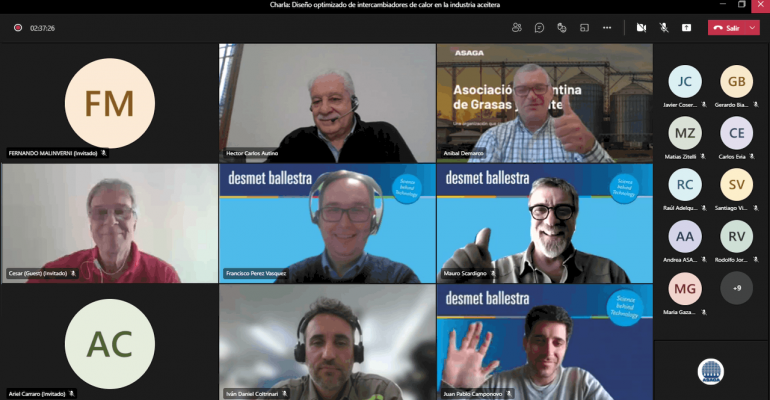Click the FM avatar of Fernando Malinverni

(109, 102)
